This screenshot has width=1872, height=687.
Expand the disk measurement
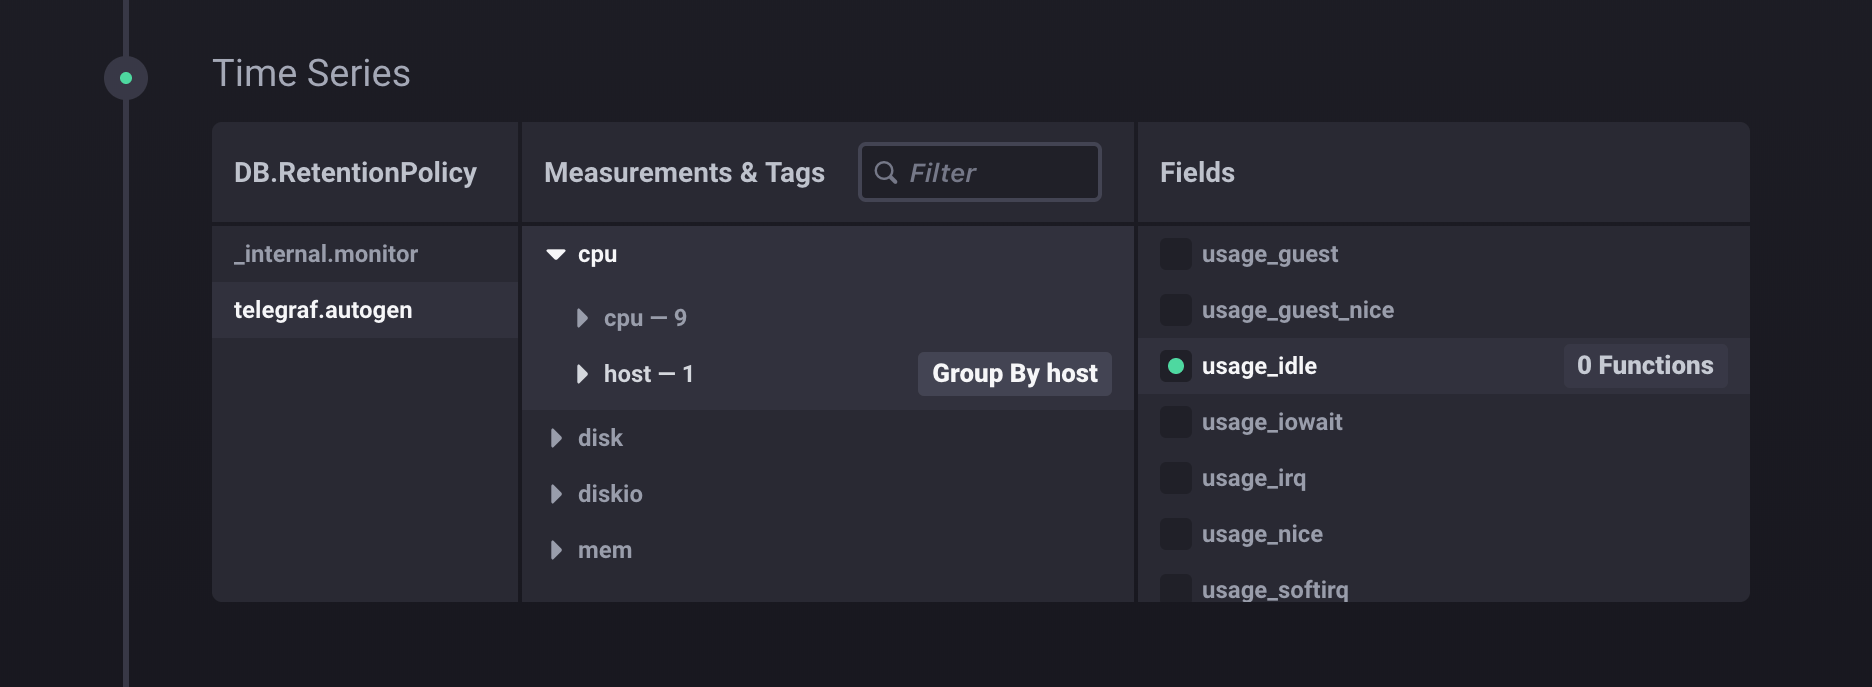556,438
